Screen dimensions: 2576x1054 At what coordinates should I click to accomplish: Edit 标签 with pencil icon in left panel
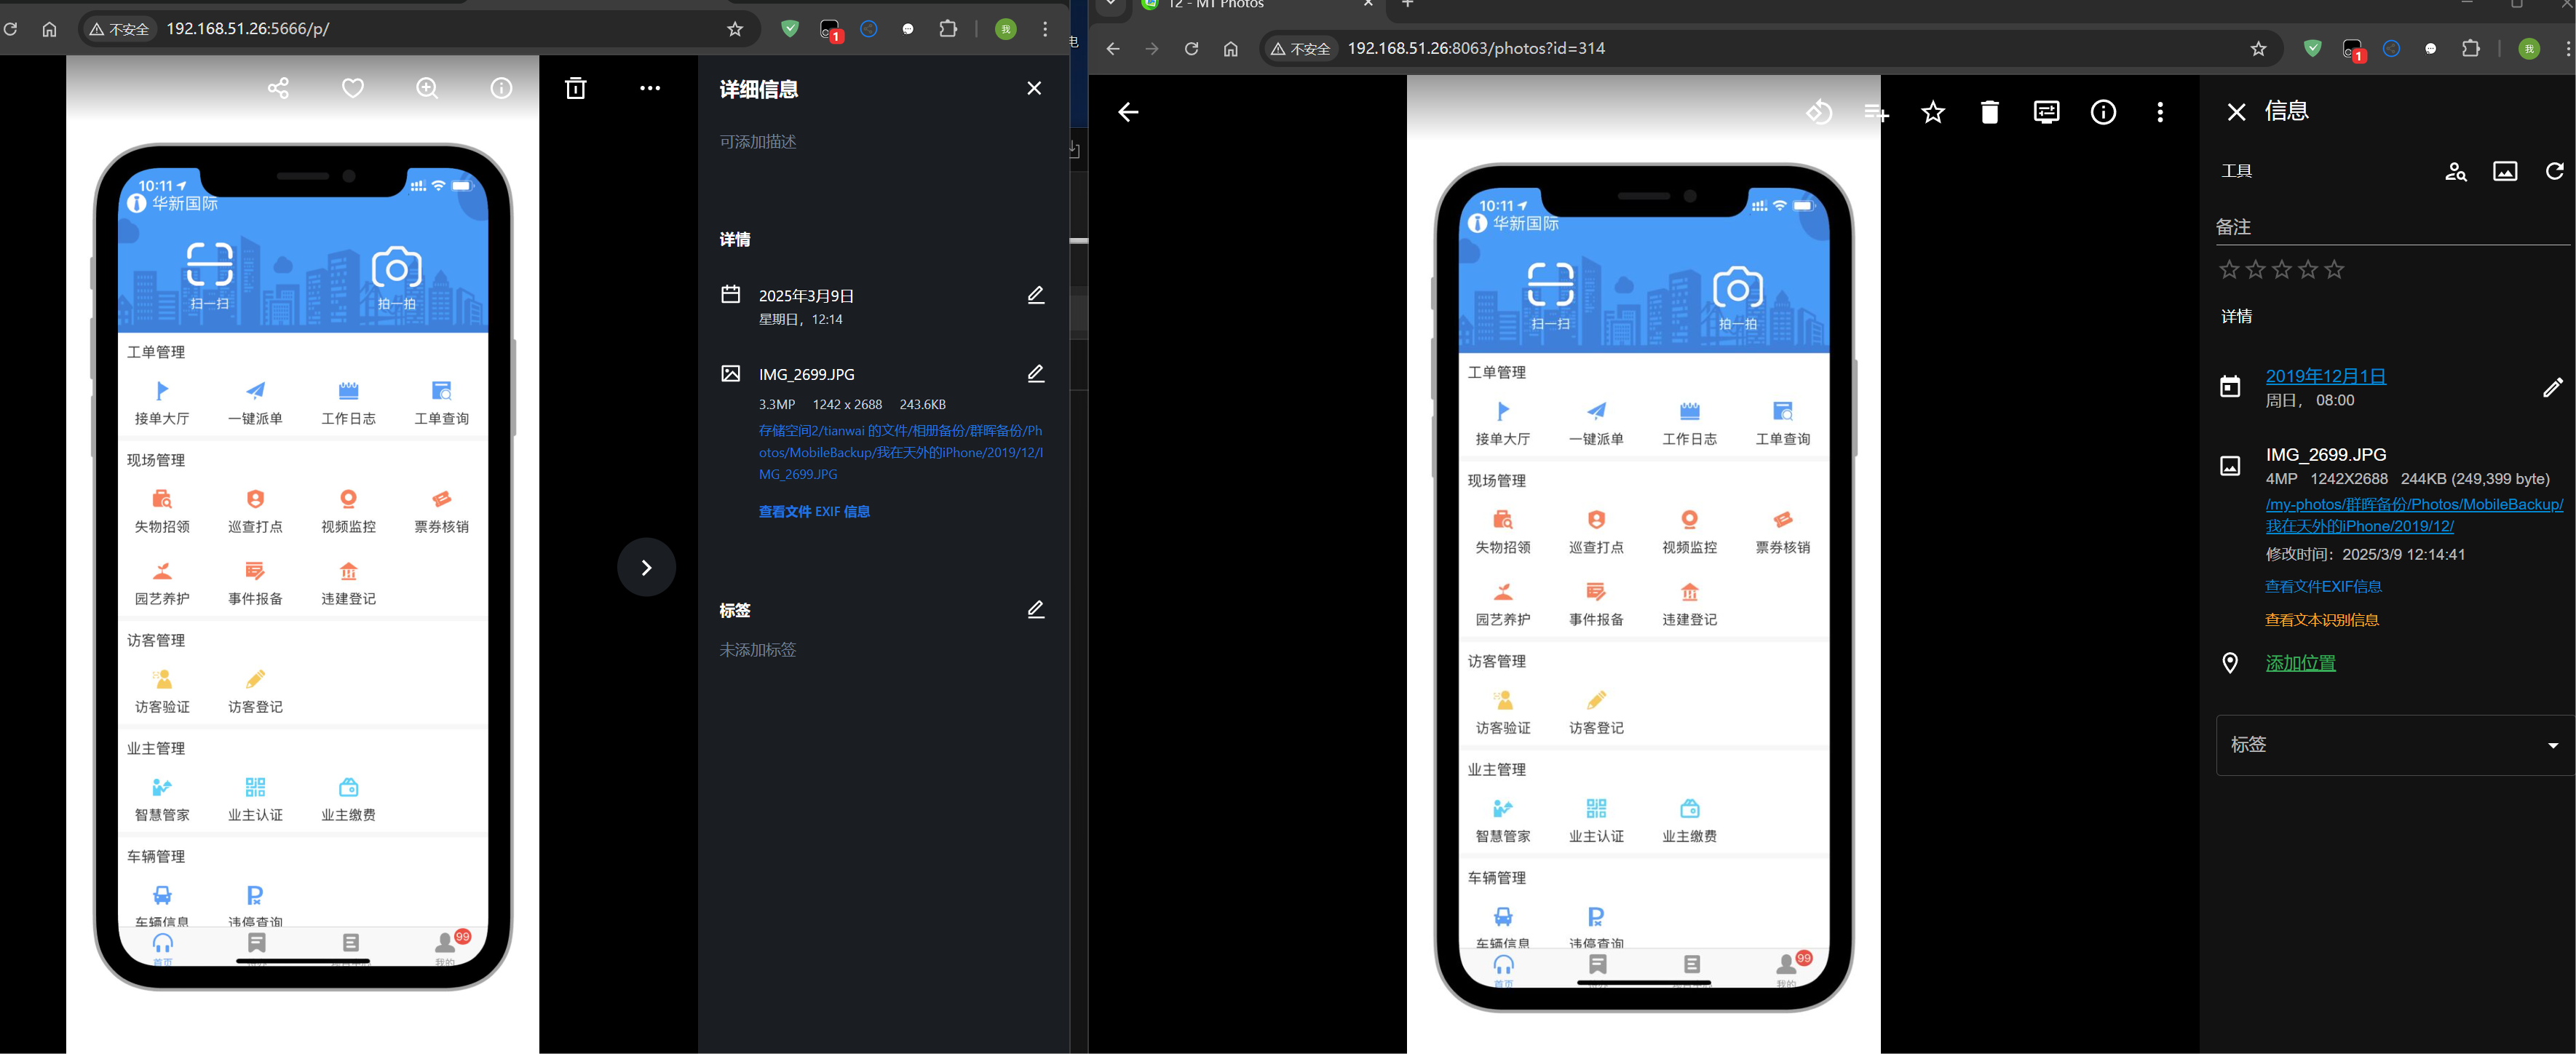point(1036,609)
